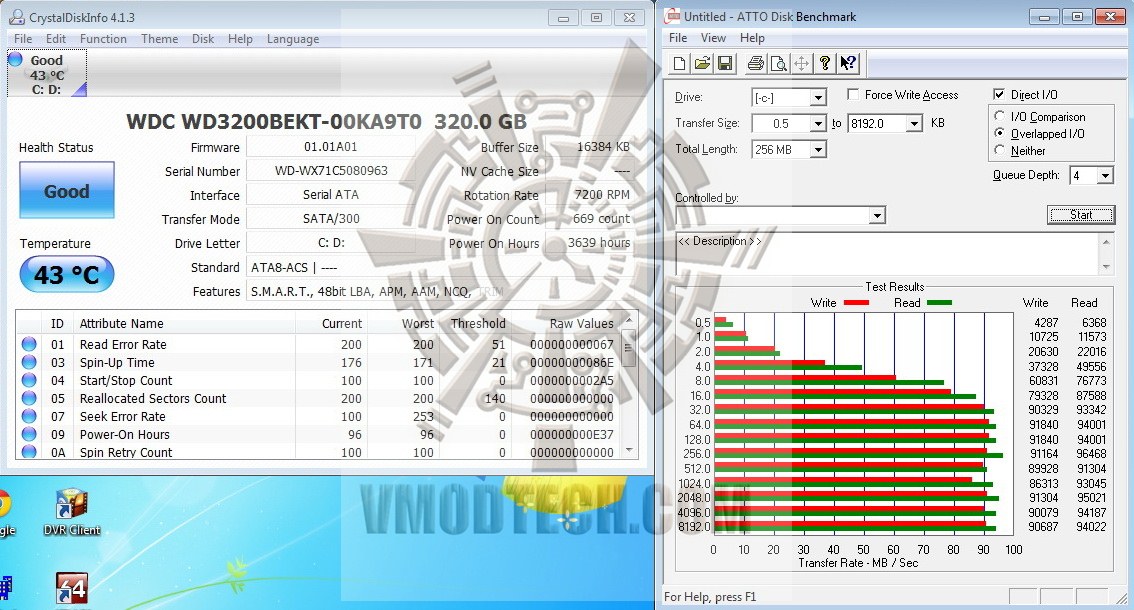Open CrystalDiskInfo Function menu
Screen dimensions: 1134x610
coord(103,38)
